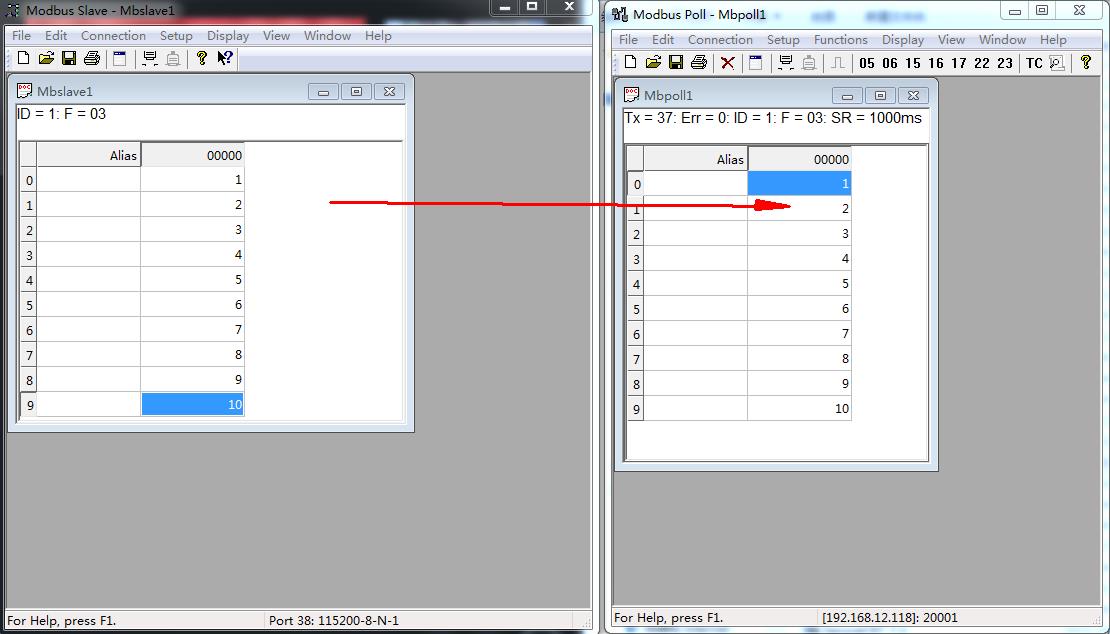This screenshot has width=1110, height=634.
Task: Click the Save icon in Modbus Slave toolbar
Action: (x=69, y=59)
